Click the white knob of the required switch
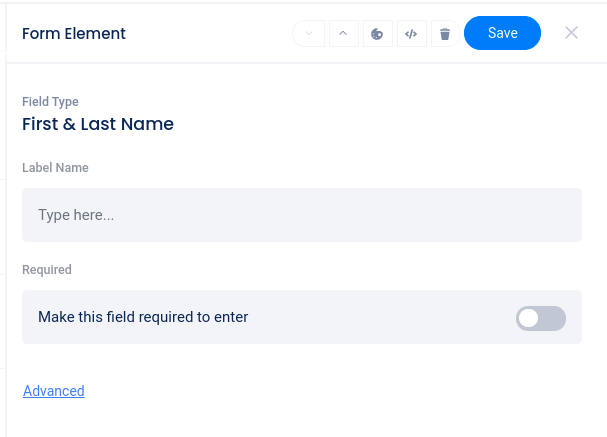Screen dimensions: 607x437 click(529, 318)
